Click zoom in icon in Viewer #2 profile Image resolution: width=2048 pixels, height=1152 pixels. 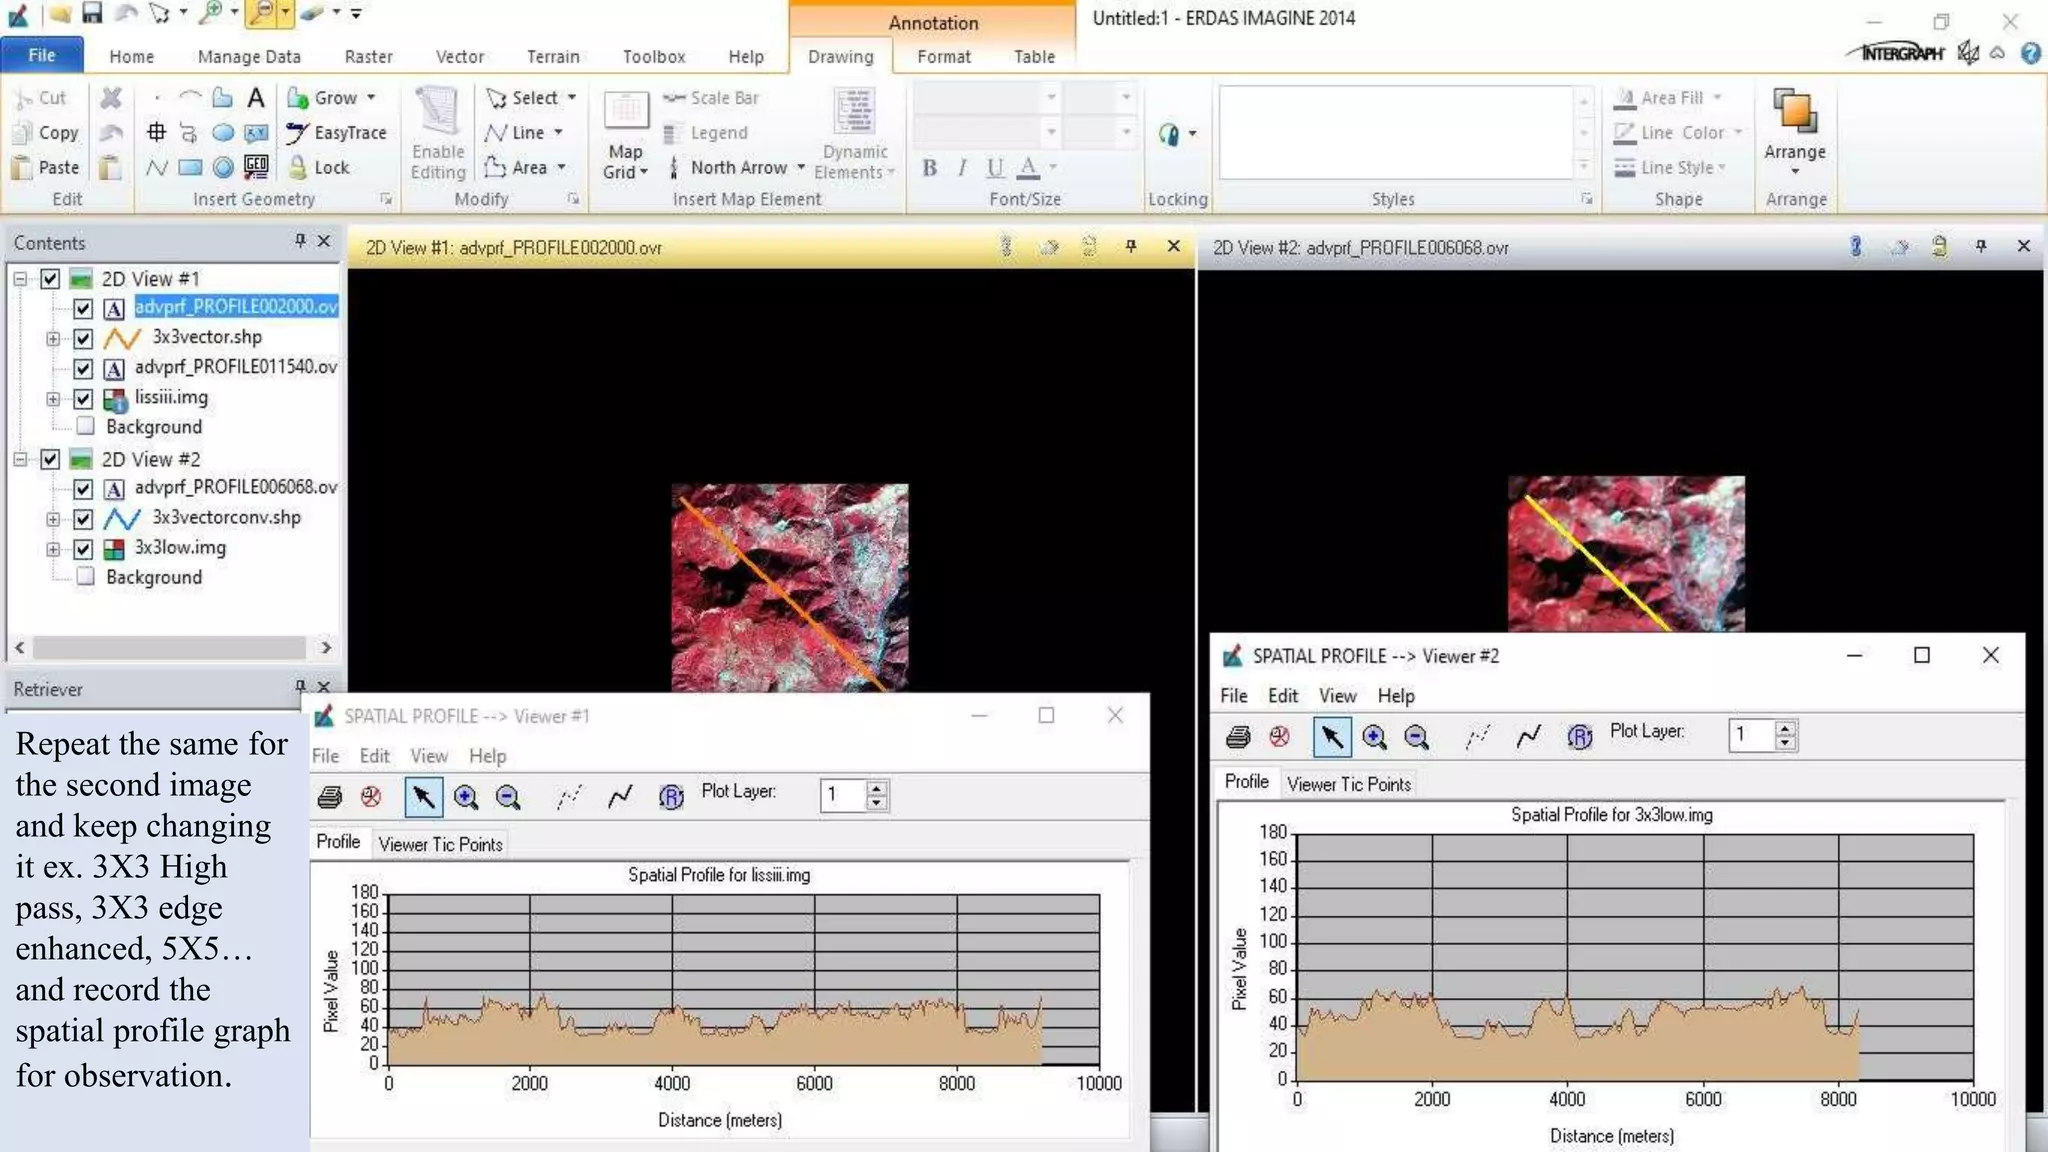tap(1374, 737)
